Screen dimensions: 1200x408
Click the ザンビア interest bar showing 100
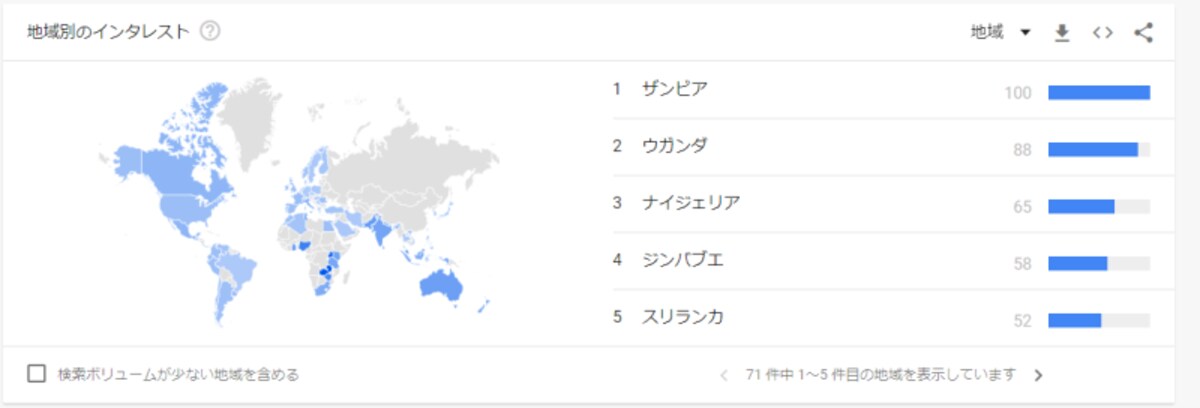click(x=1099, y=93)
